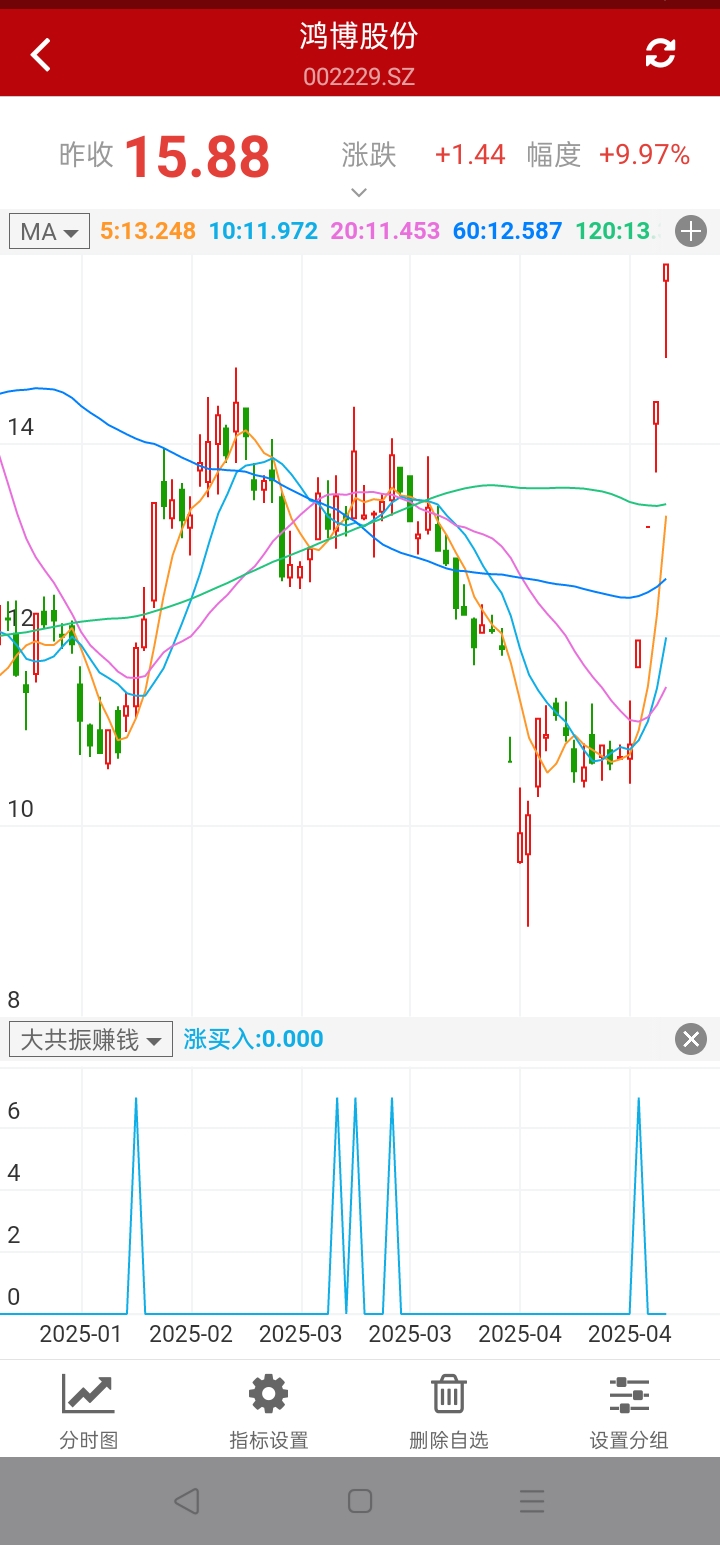Tap the 涨跌 label
This screenshot has width=720, height=1545.
pyautogui.click(x=369, y=155)
